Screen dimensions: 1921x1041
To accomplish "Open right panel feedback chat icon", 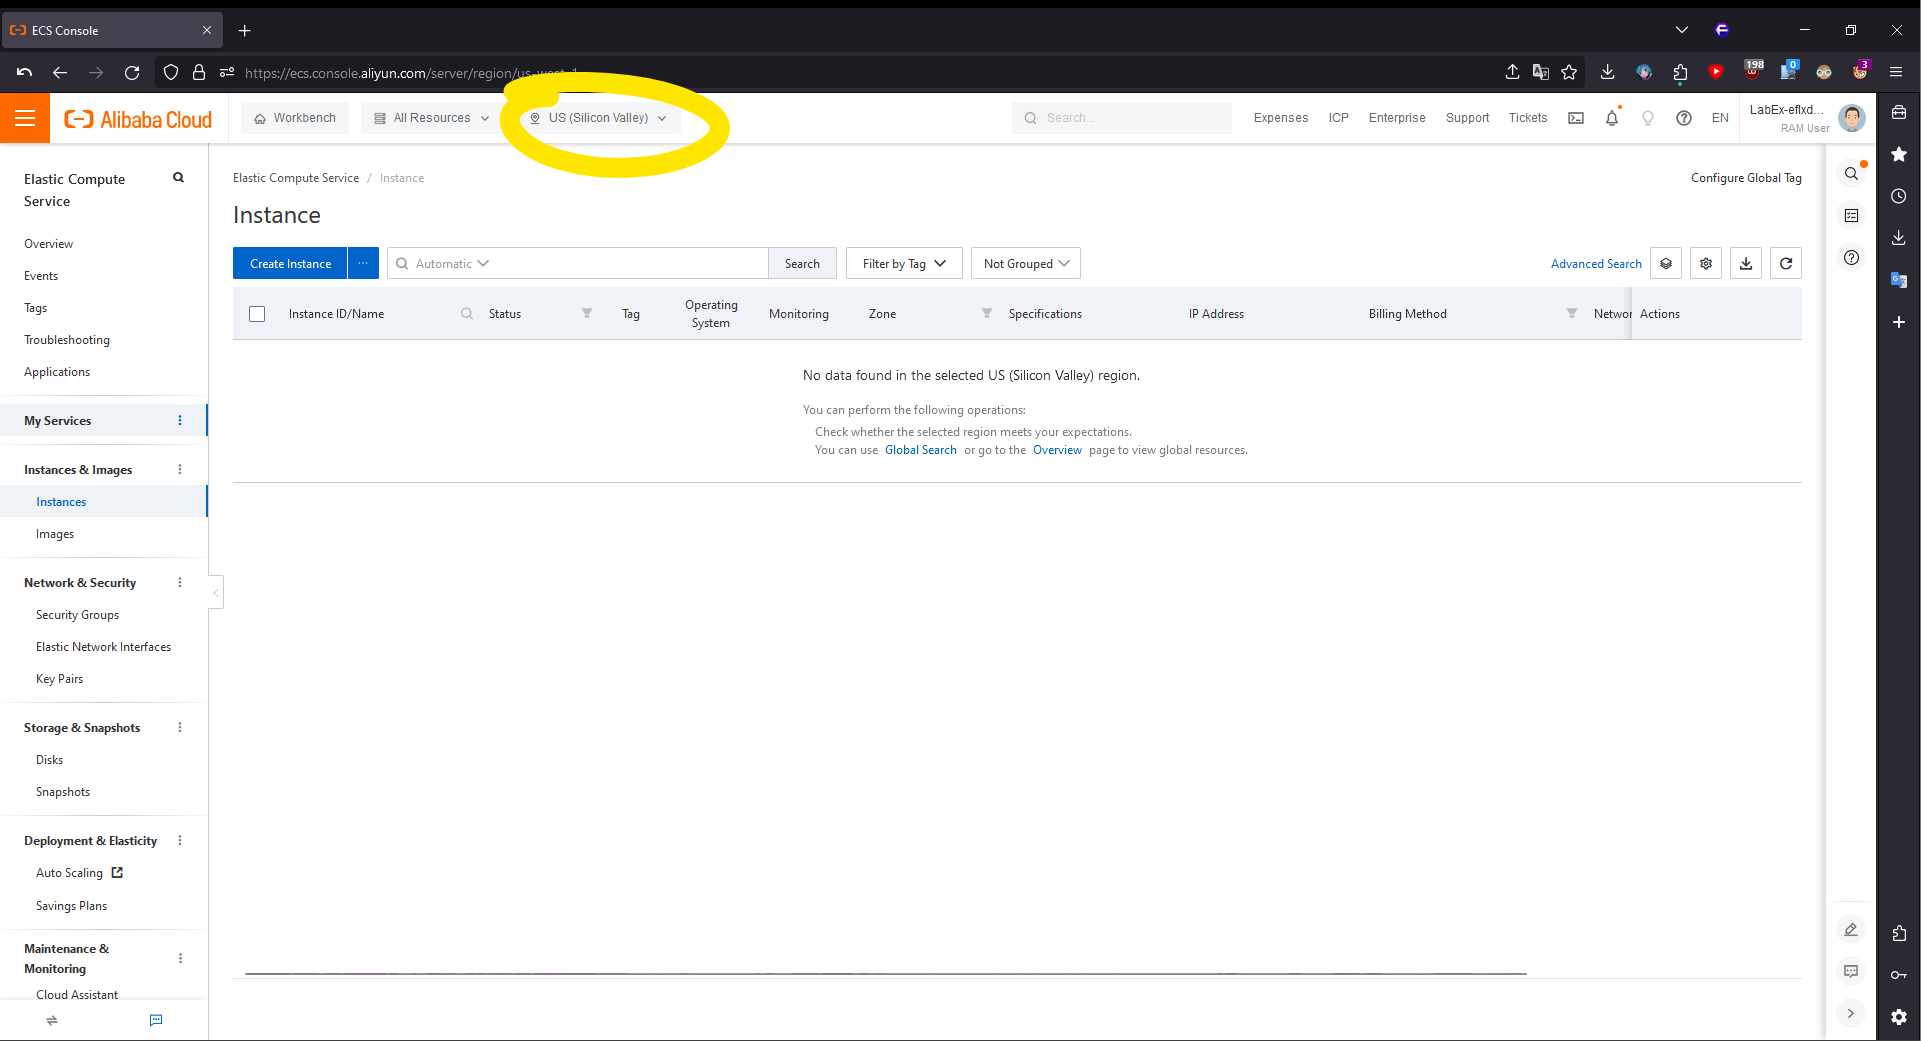I will (x=1851, y=972).
